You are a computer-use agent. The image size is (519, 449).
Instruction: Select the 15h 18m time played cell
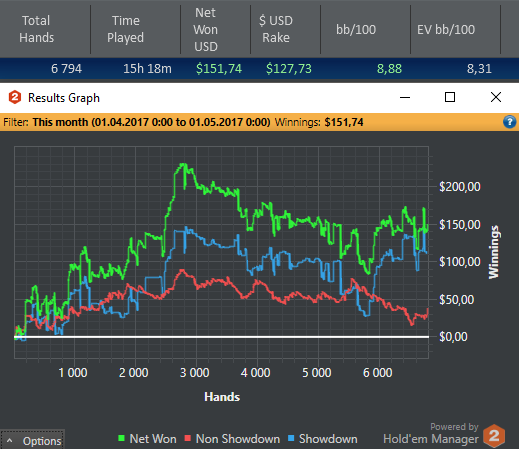point(147,69)
